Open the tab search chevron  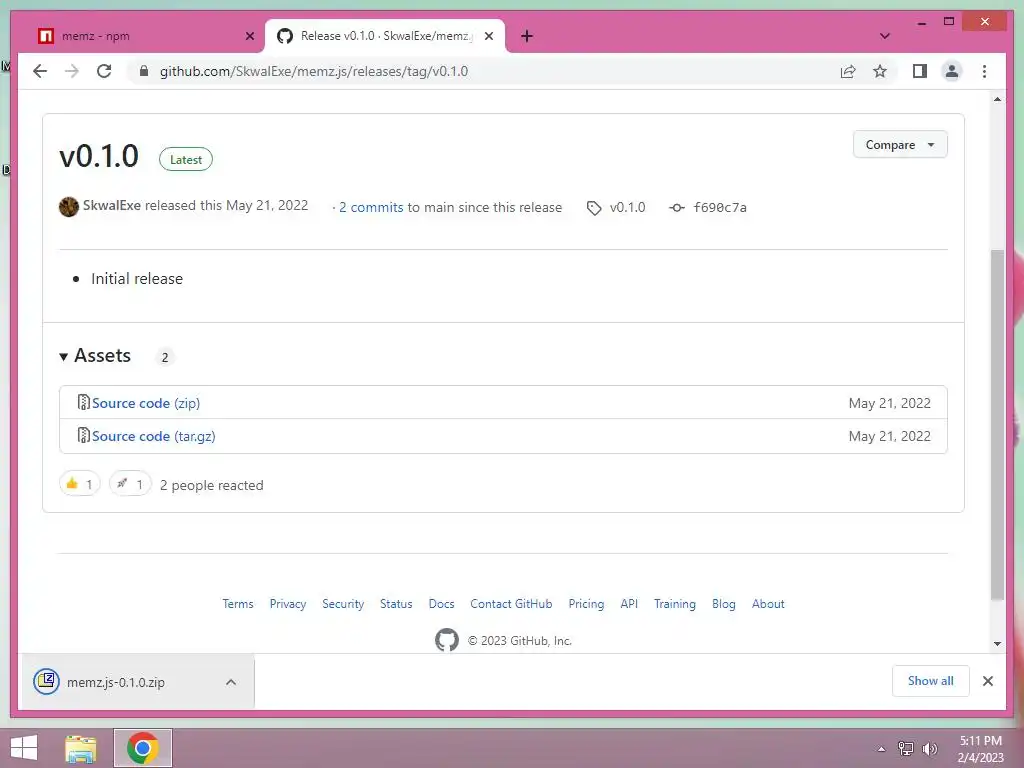pos(884,36)
